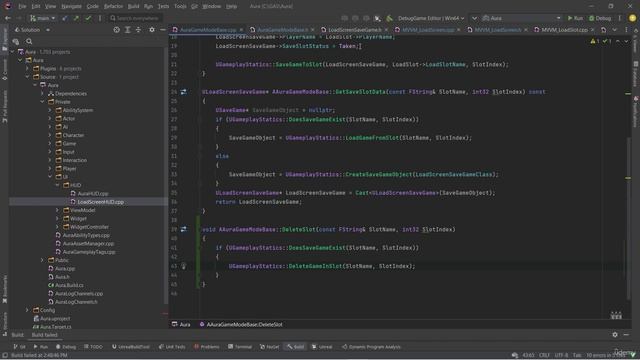
Task: Select Aura.Build.cs file
Action: (69, 285)
